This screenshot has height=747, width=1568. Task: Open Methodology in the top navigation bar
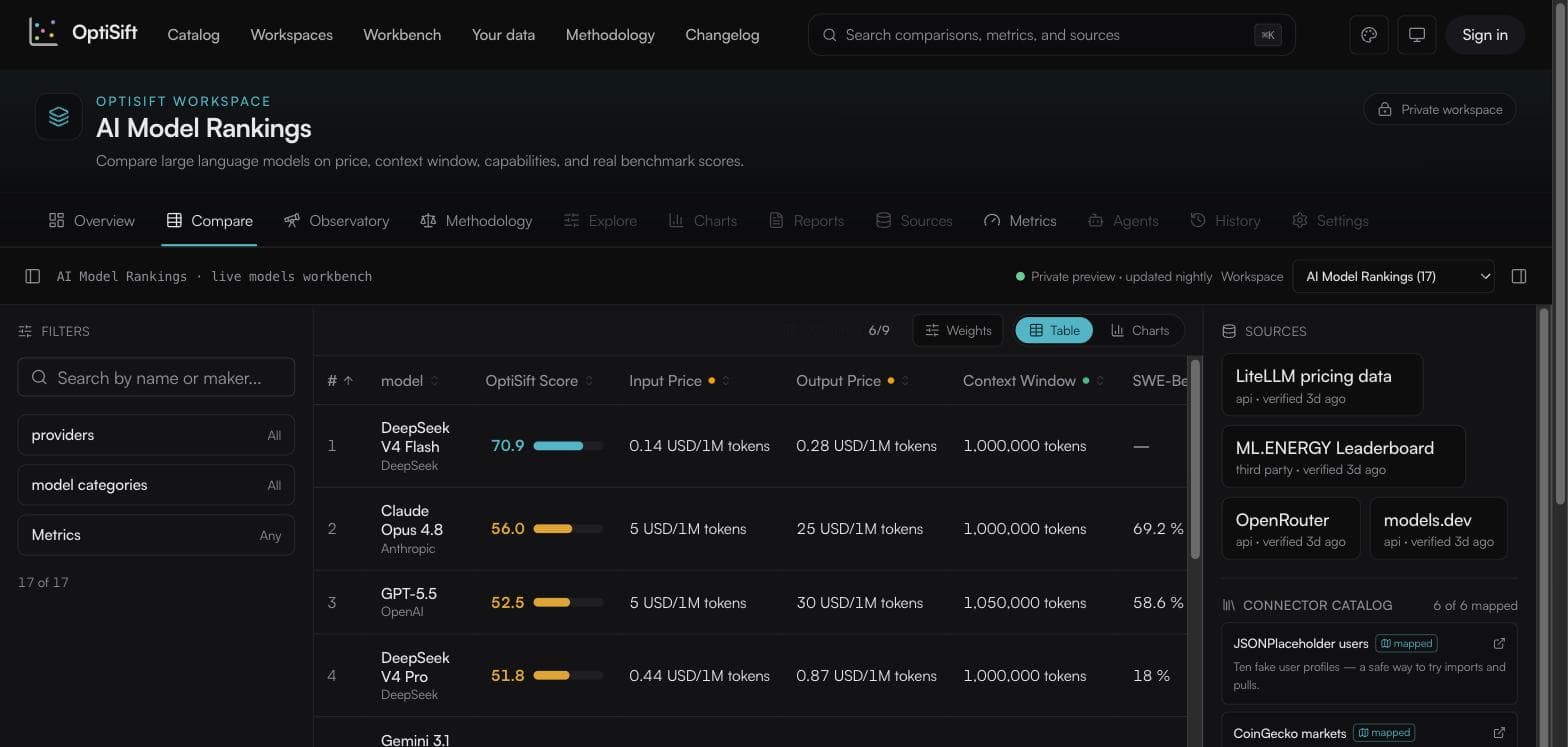610,35
